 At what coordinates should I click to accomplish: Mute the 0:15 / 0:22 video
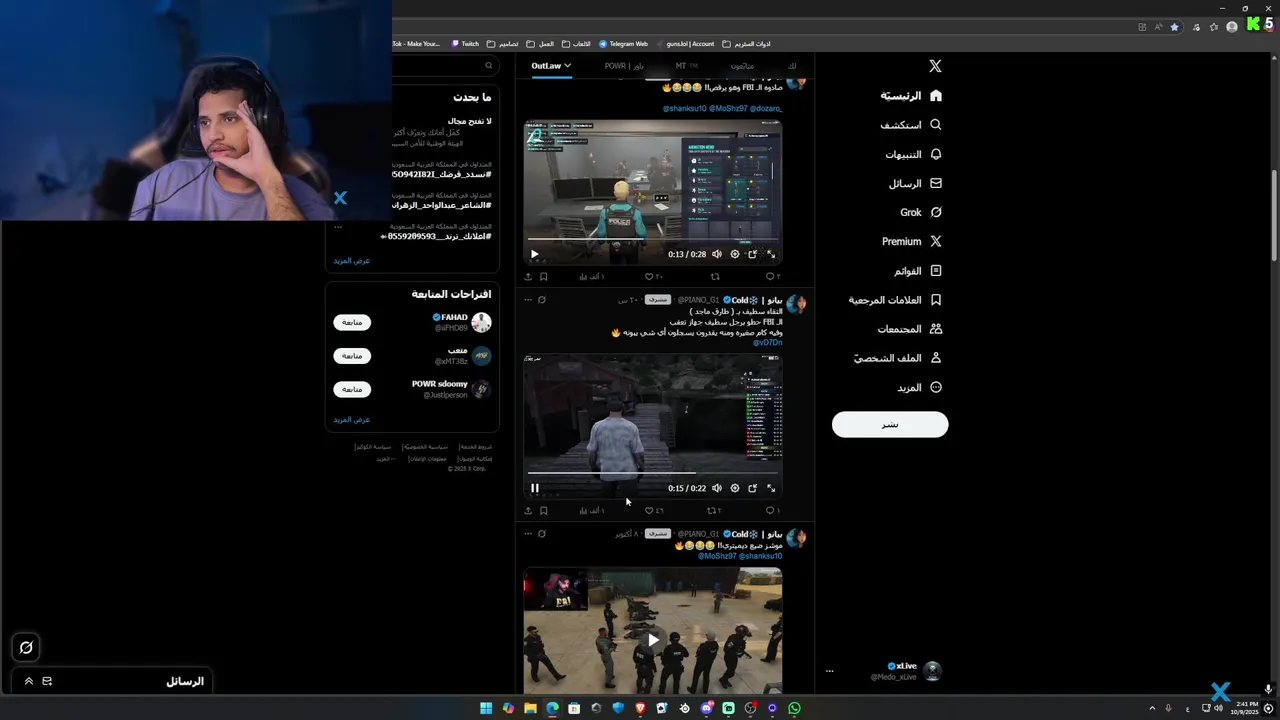pyautogui.click(x=717, y=488)
